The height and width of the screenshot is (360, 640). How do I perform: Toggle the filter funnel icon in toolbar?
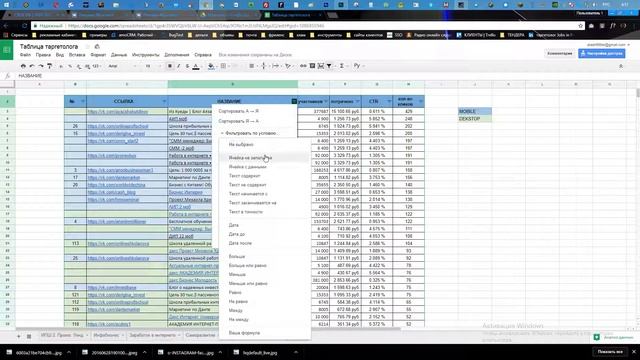pos(329,66)
